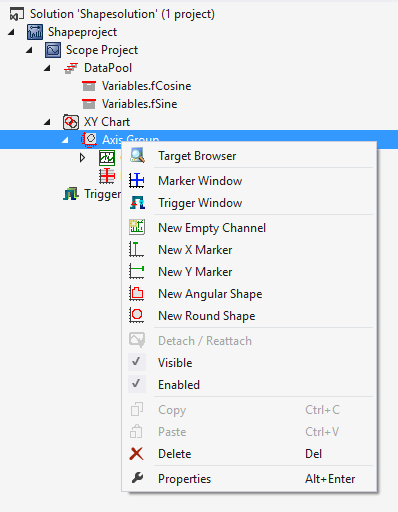Screen dimensions: 398x512
Task: Collapse the Shapeproject tree node
Action: click(11, 32)
